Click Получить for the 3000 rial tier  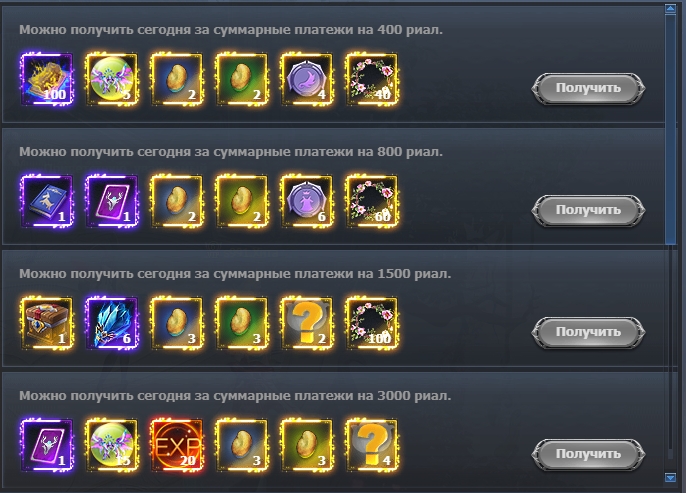pos(588,455)
